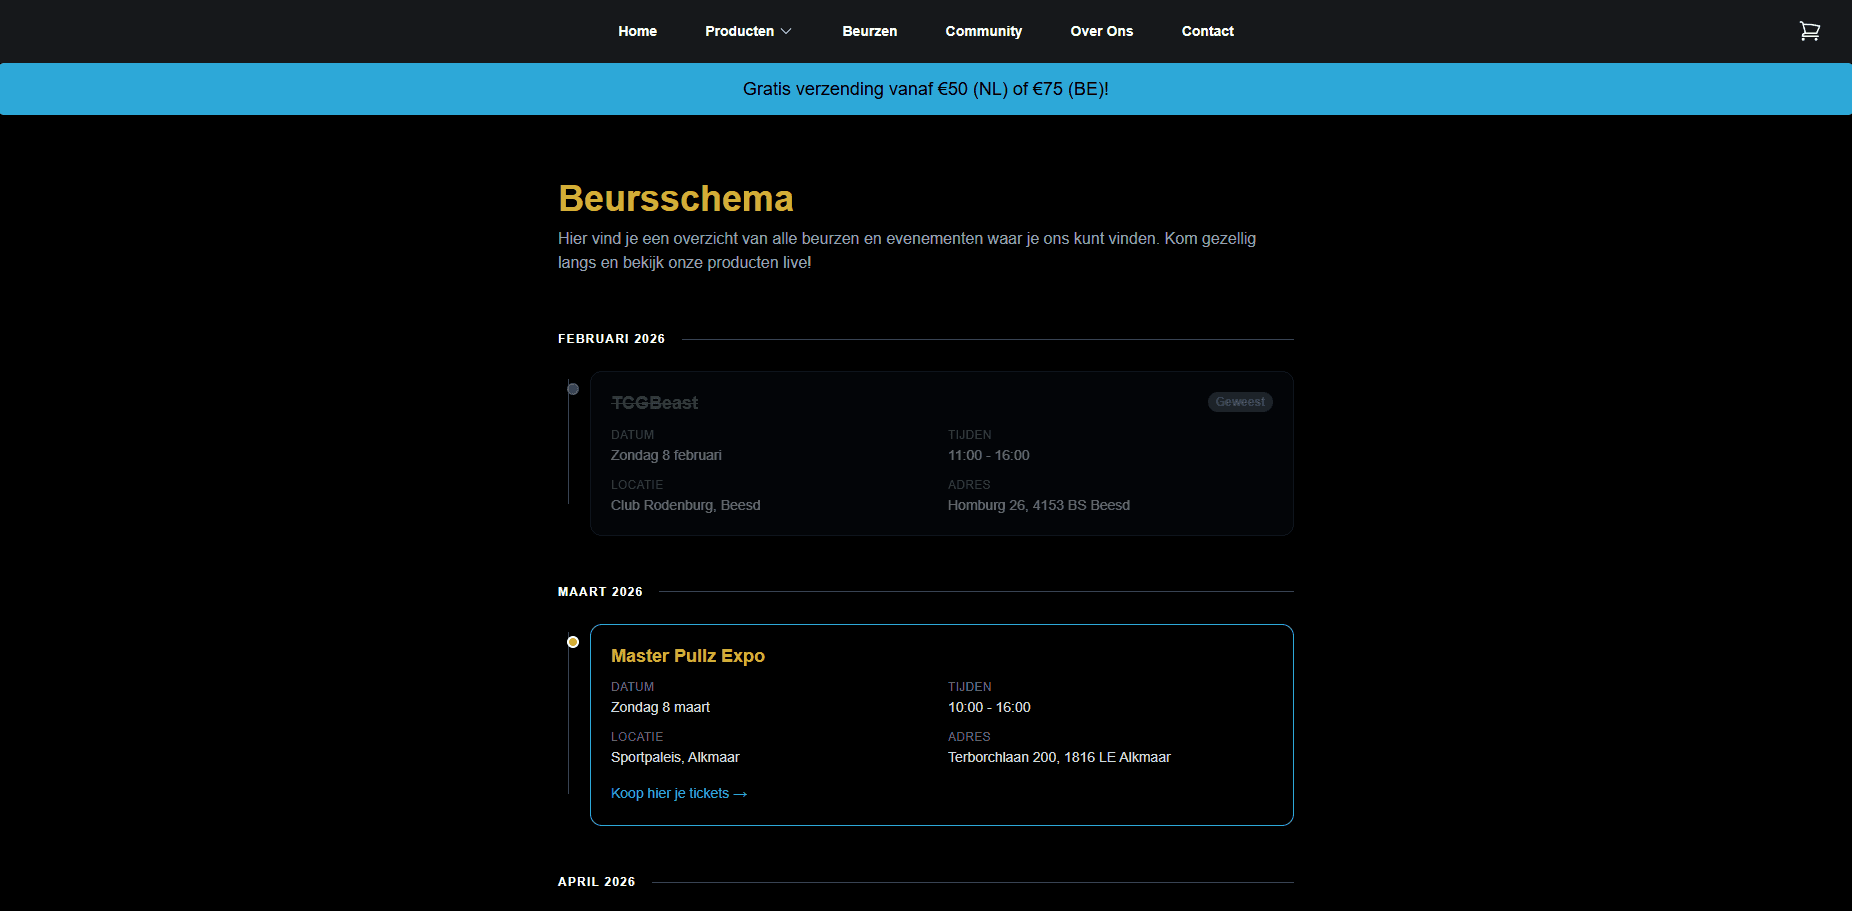The image size is (1852, 911).
Task: Go to the Home page
Action: pyautogui.click(x=637, y=31)
